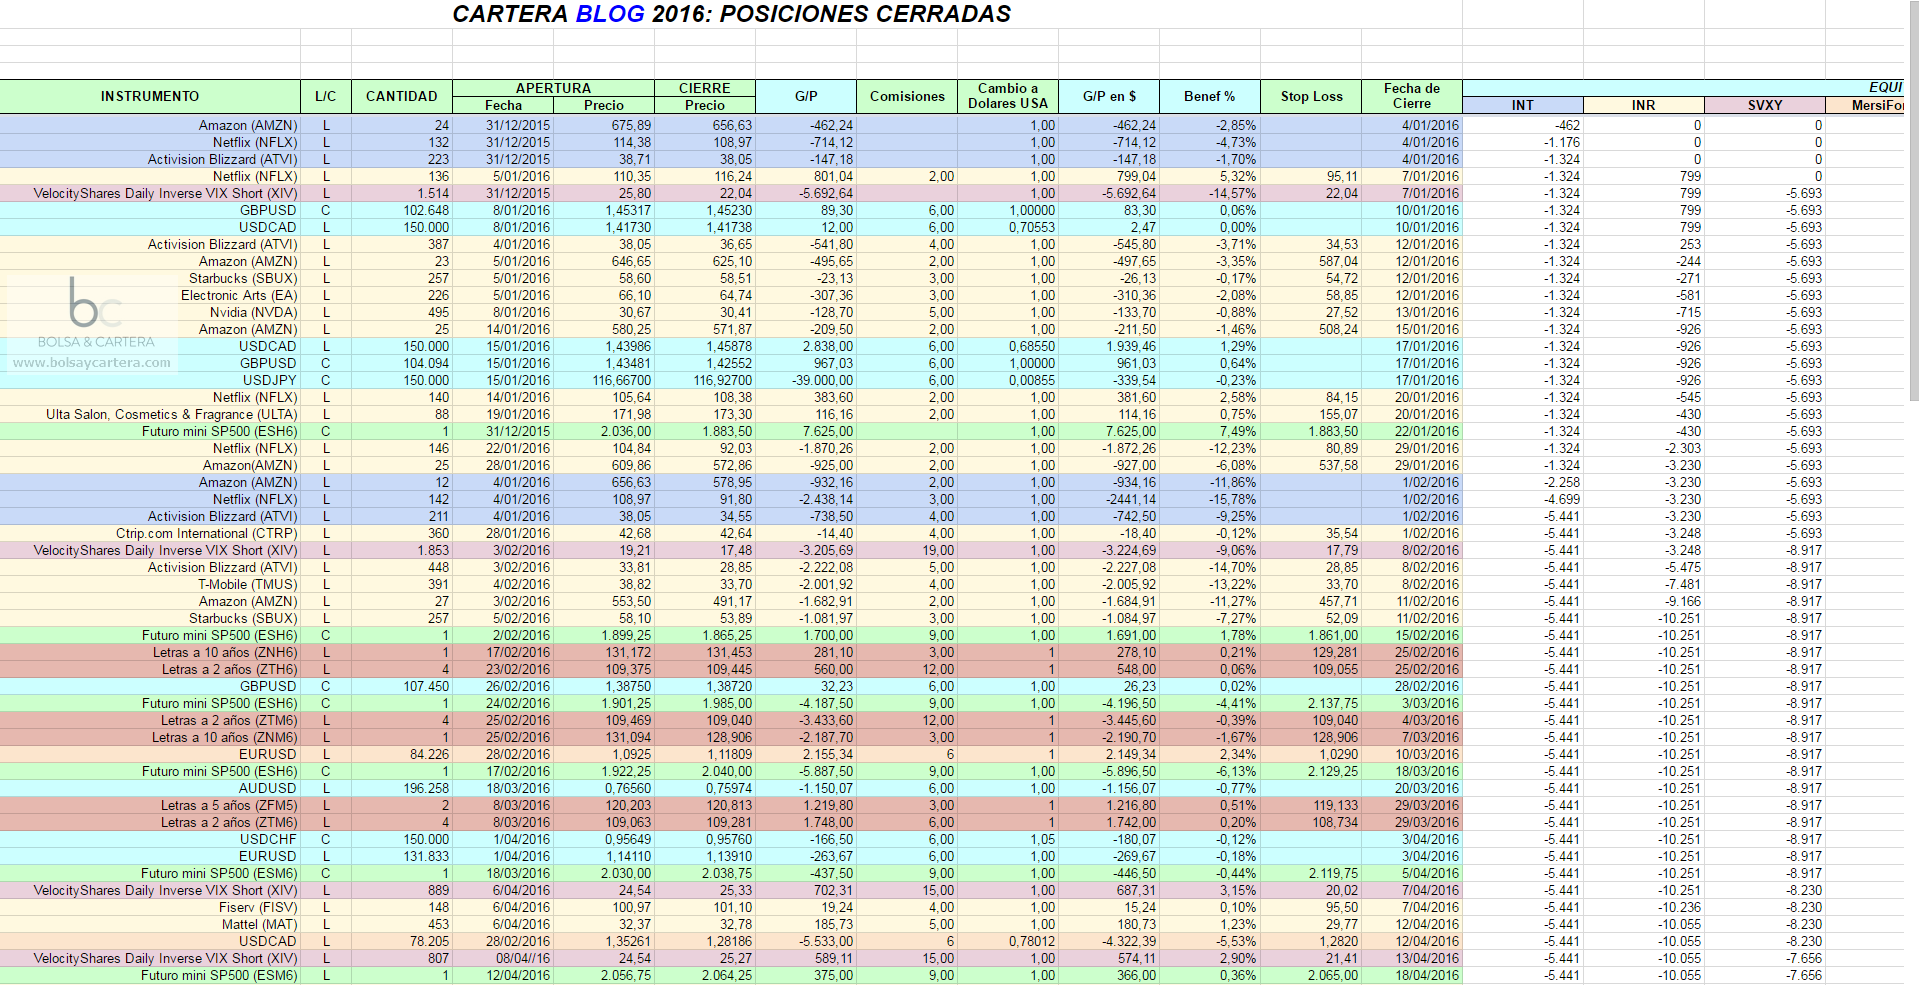Click the Letras a 10 años (ZNH6) cell
The width and height of the screenshot is (1920, 985).
[x=150, y=652]
